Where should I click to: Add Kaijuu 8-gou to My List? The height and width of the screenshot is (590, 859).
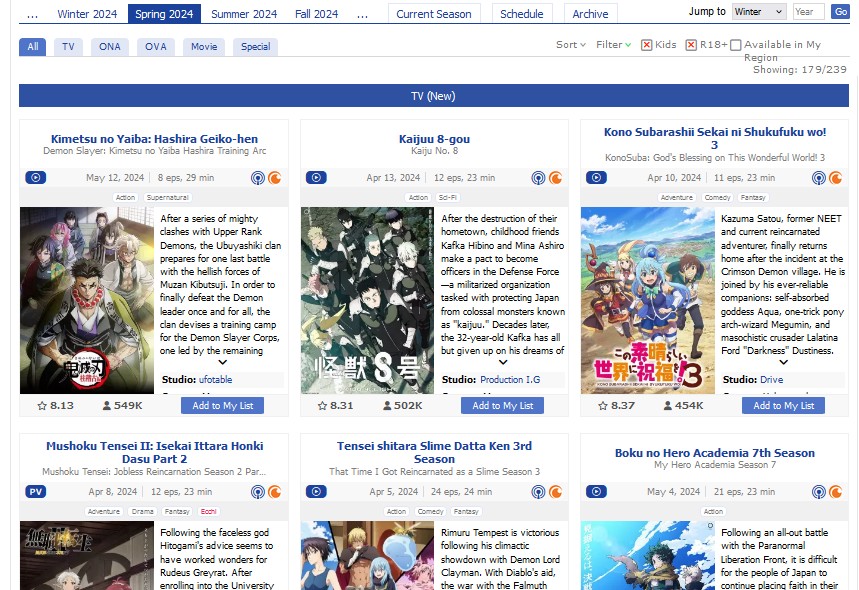coord(502,406)
